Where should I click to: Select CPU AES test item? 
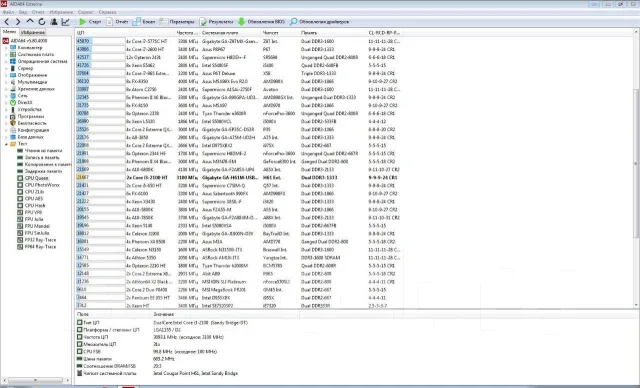pos(33,199)
